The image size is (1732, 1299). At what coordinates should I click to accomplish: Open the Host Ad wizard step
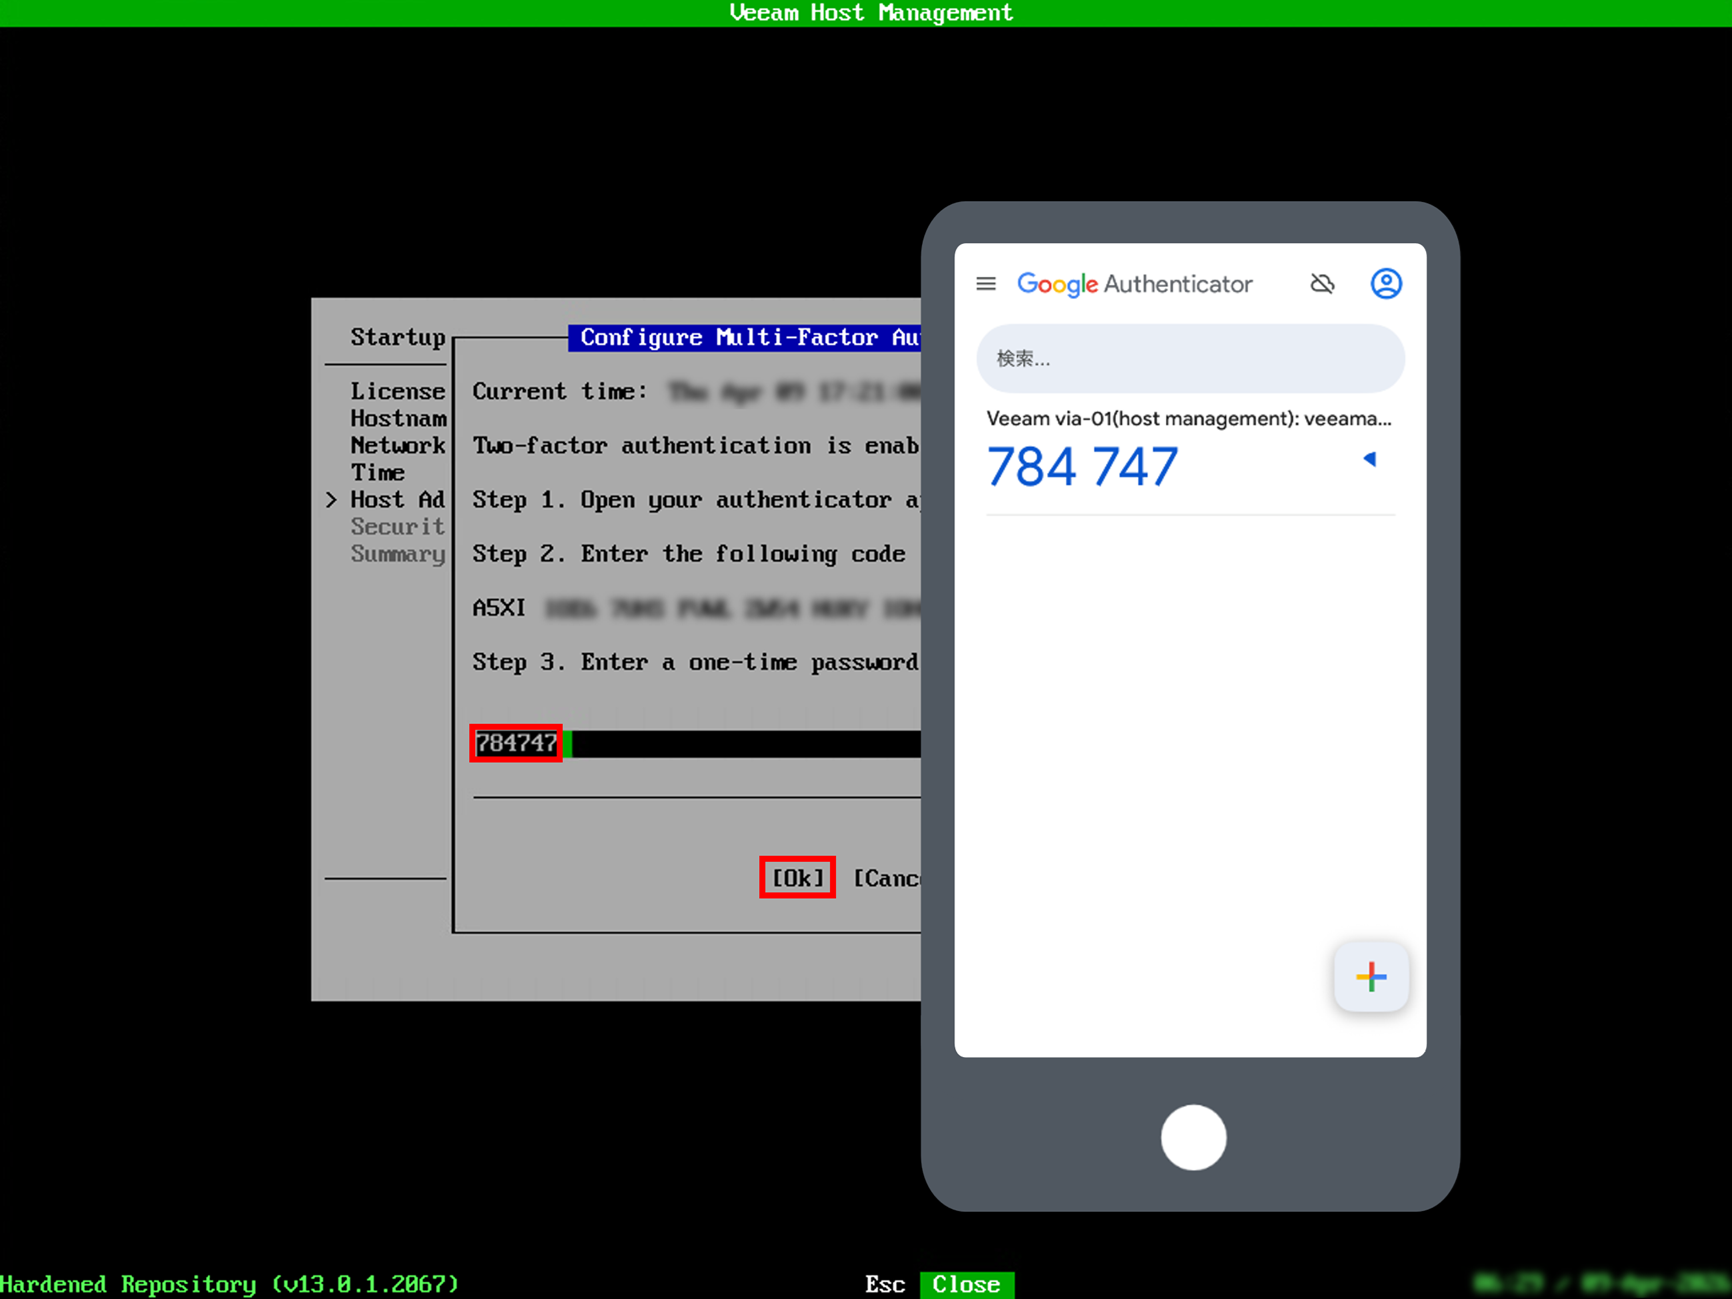(x=397, y=499)
